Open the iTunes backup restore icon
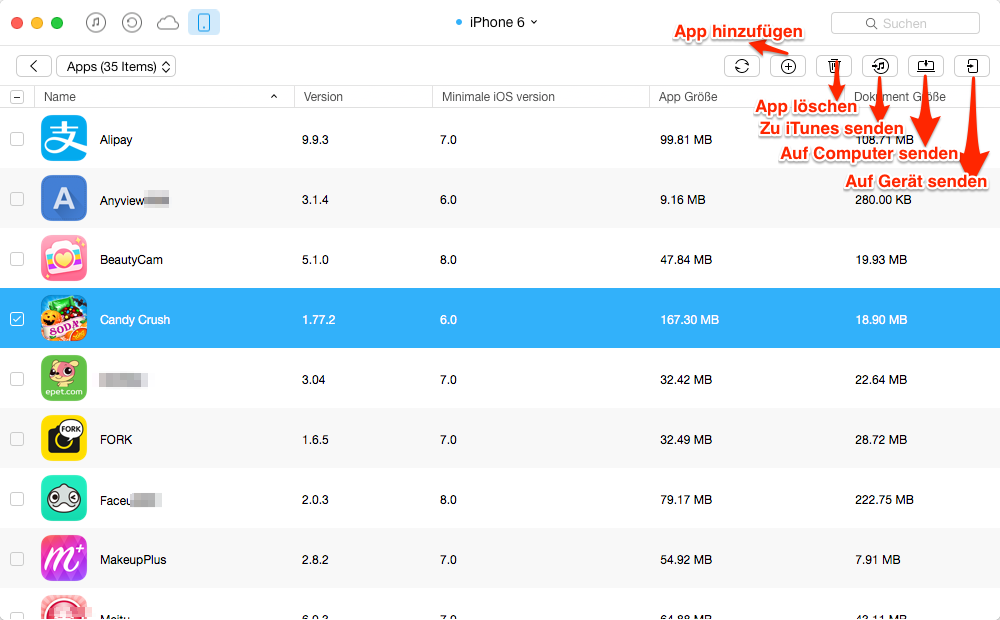 pyautogui.click(x=131, y=23)
